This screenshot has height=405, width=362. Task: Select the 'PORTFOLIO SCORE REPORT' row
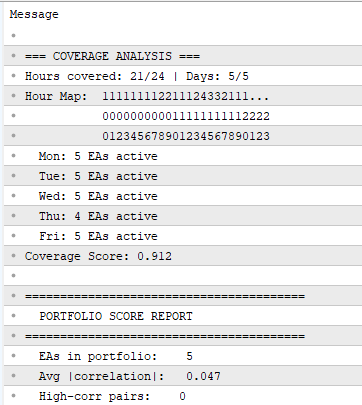pyautogui.click(x=183, y=316)
